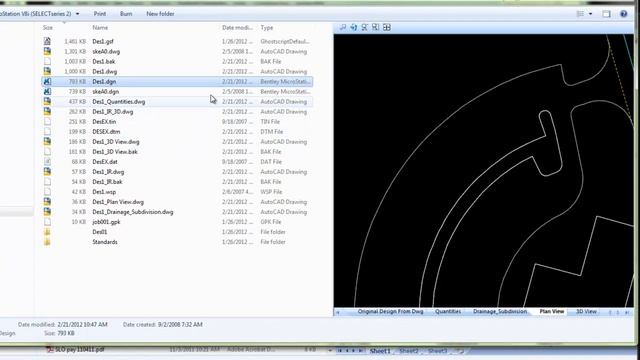The image size is (640, 360).
Task: Sort by the Size column header
Action: tap(48, 28)
